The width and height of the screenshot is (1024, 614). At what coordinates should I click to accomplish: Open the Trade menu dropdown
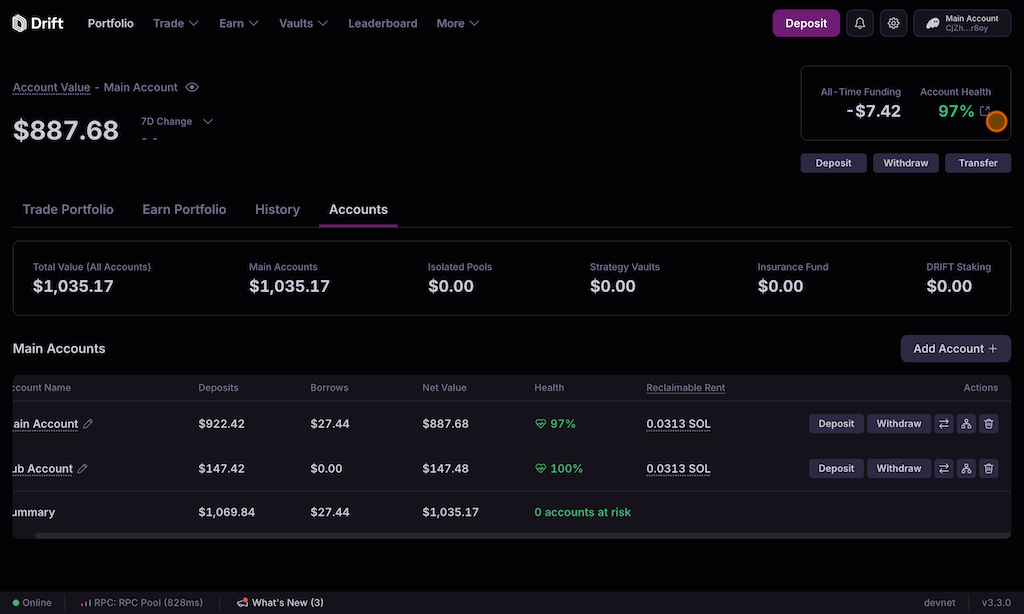coord(175,23)
